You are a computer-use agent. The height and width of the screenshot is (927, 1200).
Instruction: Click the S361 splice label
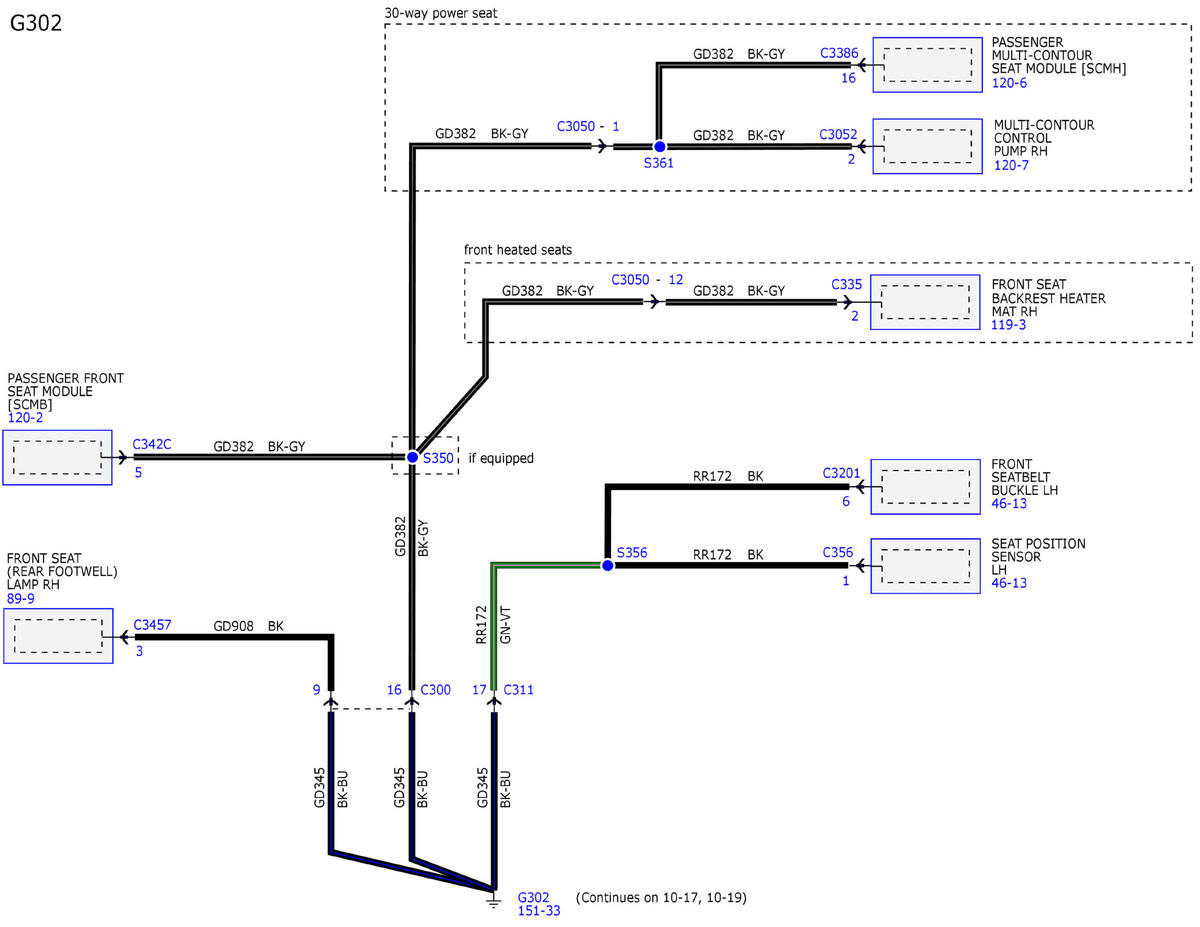point(659,165)
